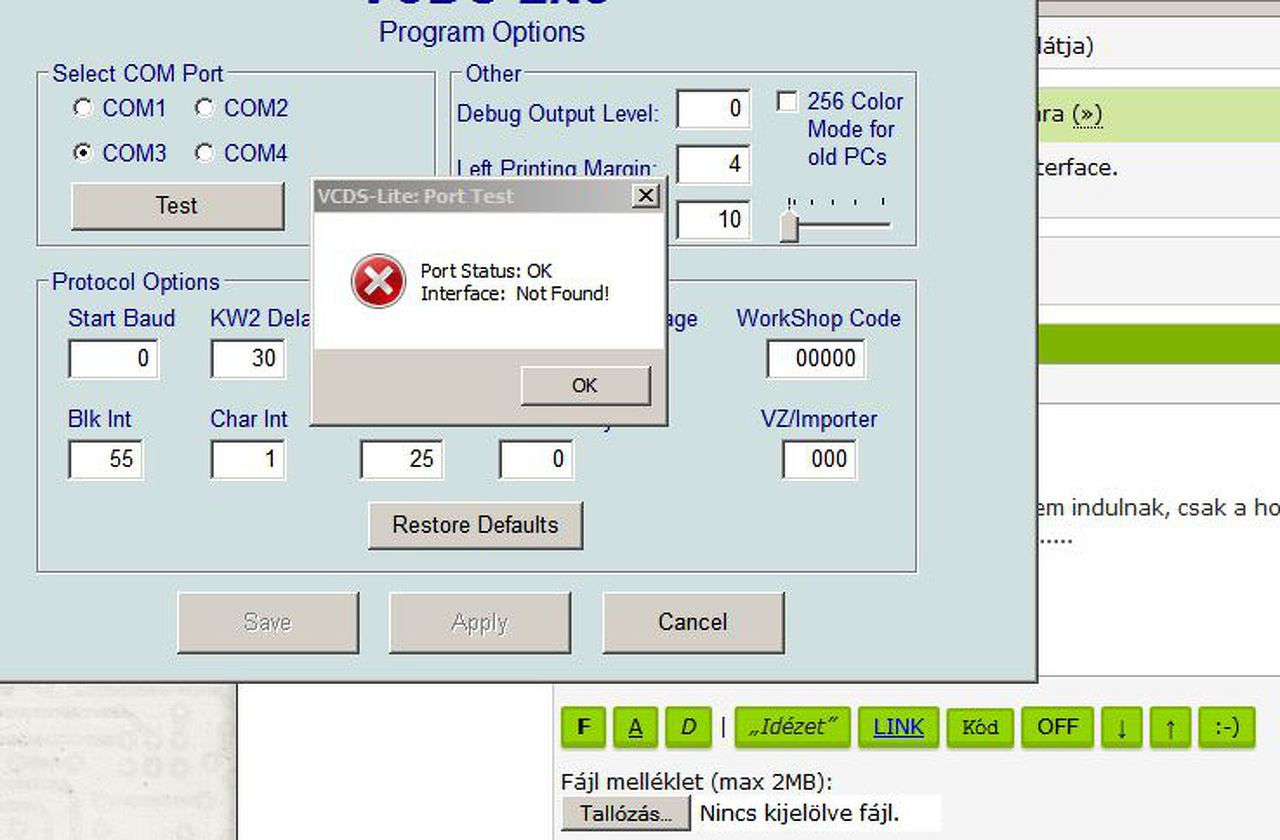Viewport: 1280px width, 840px height.
Task: Select the COM1 port radio button
Action: [84, 108]
